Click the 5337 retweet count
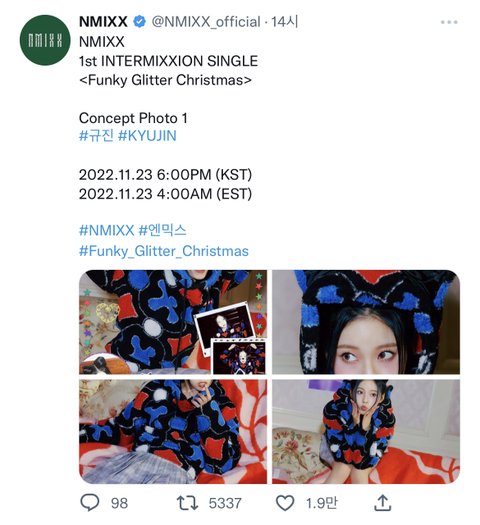This screenshot has height=525, width=480. click(225, 503)
